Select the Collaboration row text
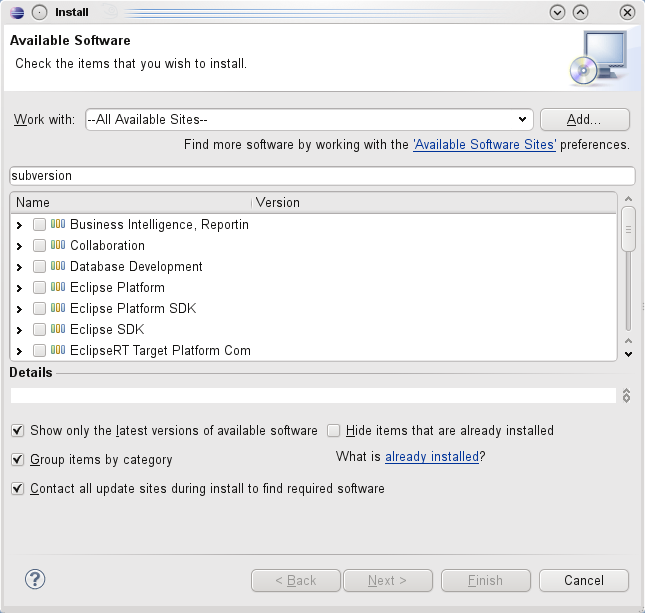The height and width of the screenshot is (613, 645). pos(107,246)
